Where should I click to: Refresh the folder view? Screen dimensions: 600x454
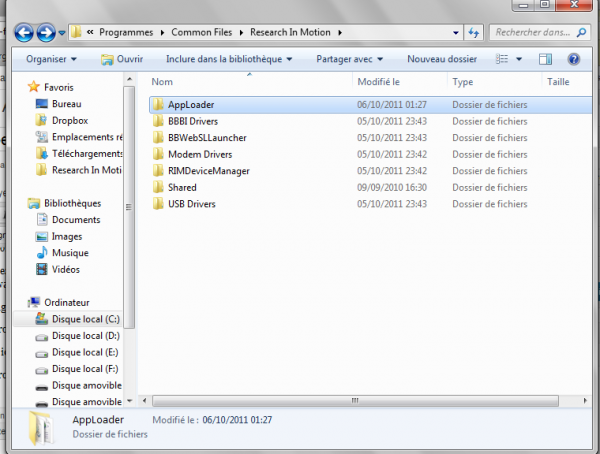pyautogui.click(x=474, y=33)
